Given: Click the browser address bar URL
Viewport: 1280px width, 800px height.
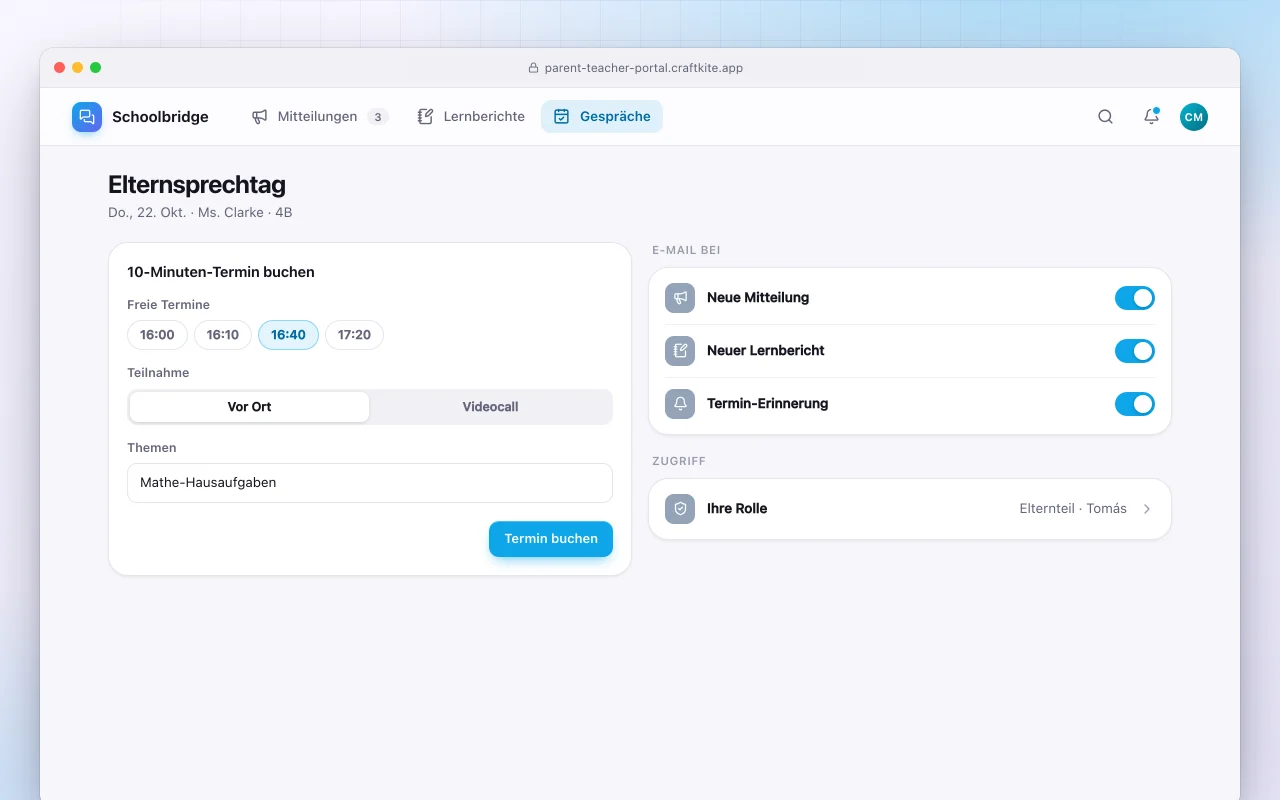Looking at the screenshot, I should coord(643,68).
